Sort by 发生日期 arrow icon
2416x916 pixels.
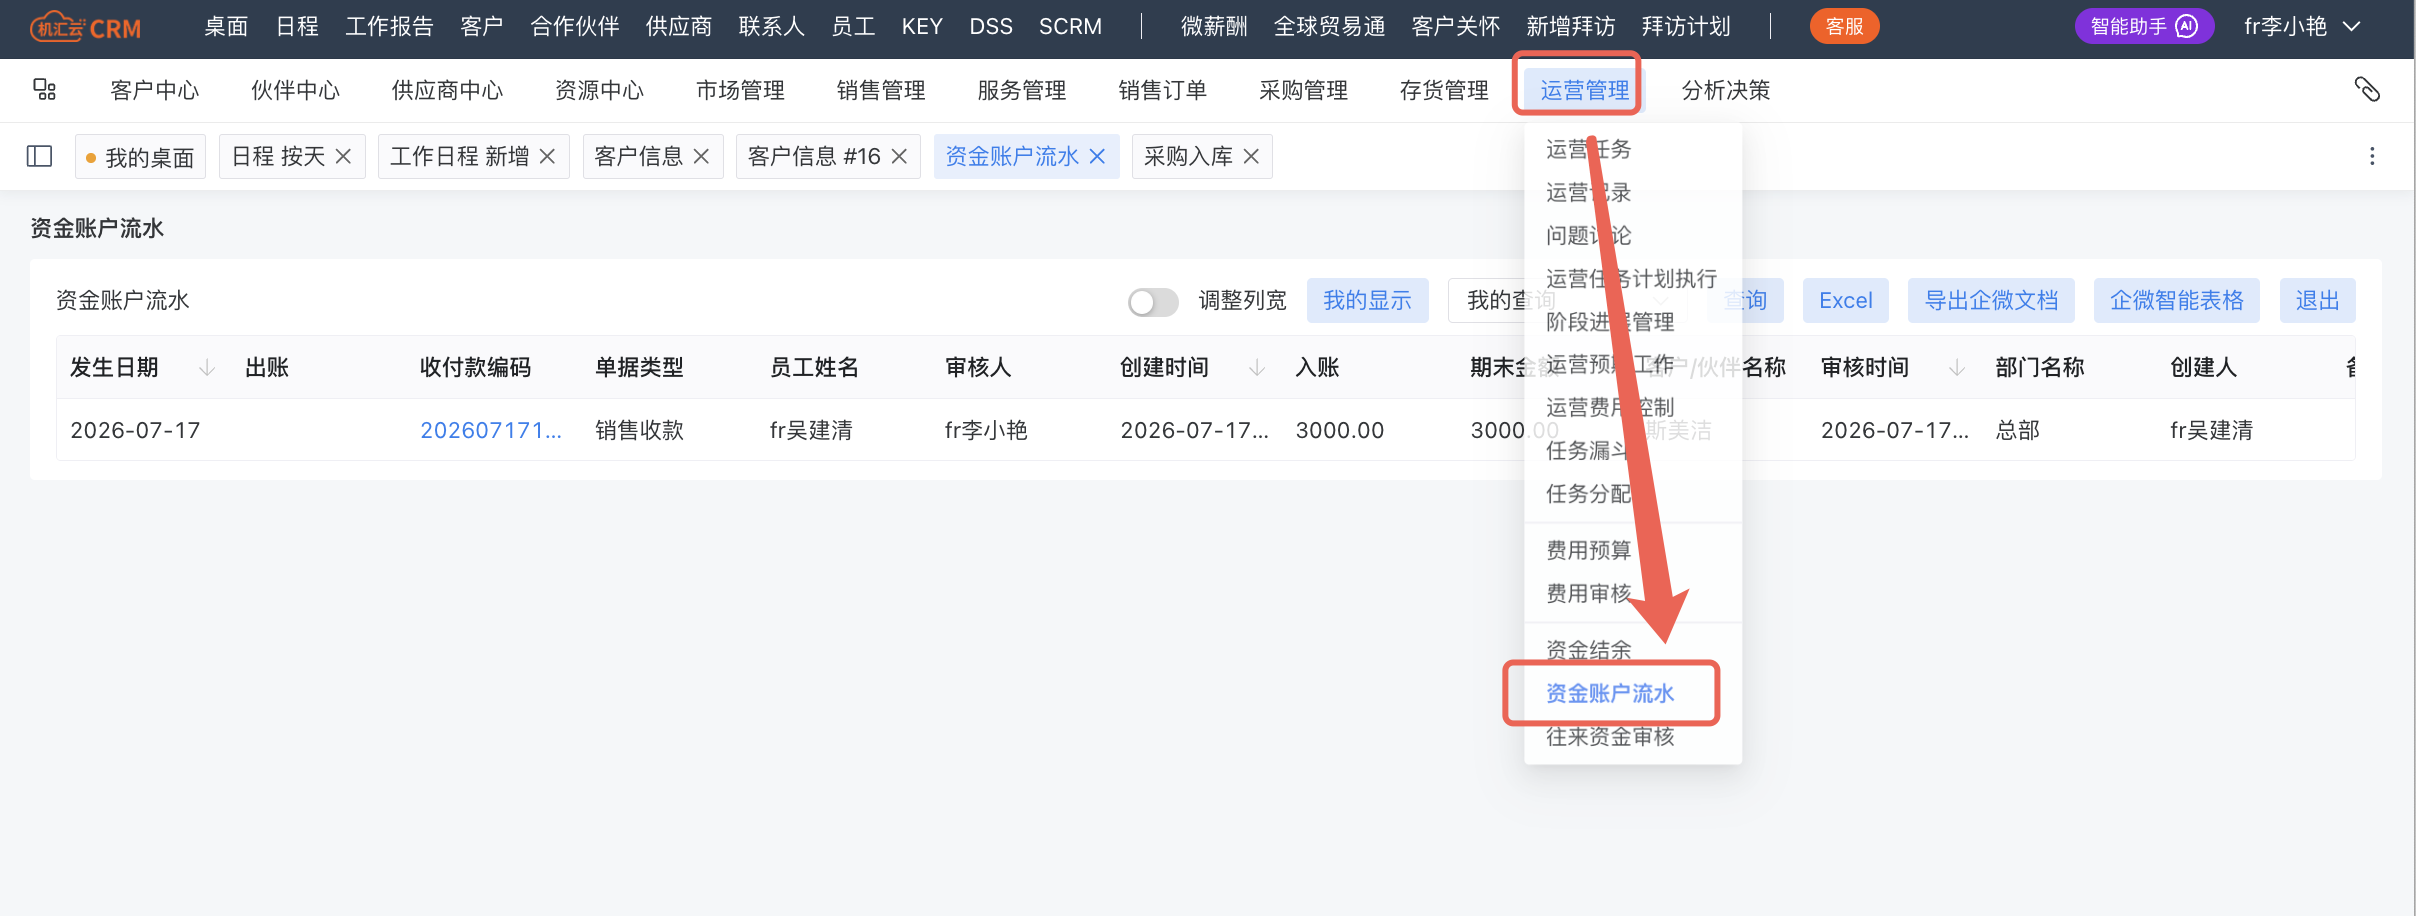(207, 367)
